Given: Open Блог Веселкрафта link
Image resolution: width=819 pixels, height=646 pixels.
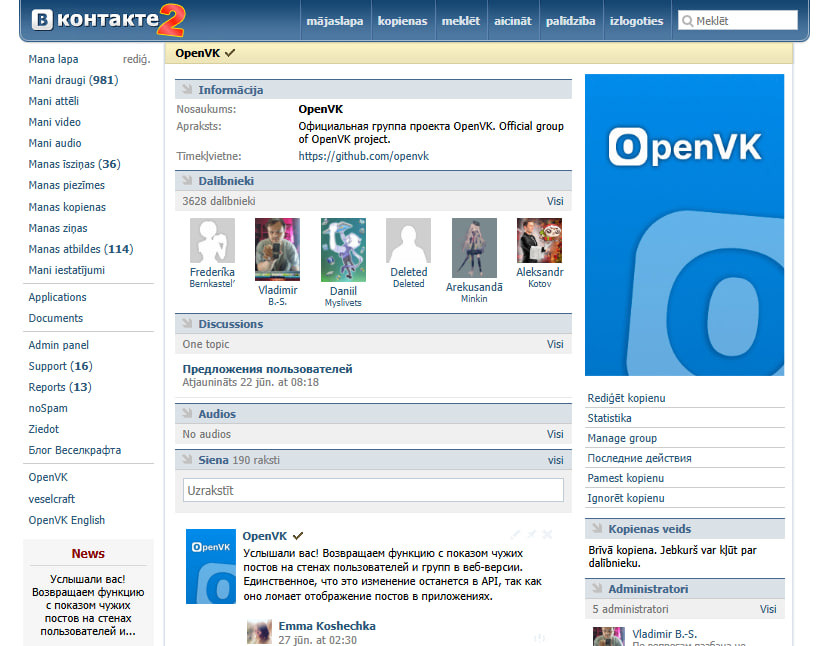Looking at the screenshot, I should click(75, 450).
